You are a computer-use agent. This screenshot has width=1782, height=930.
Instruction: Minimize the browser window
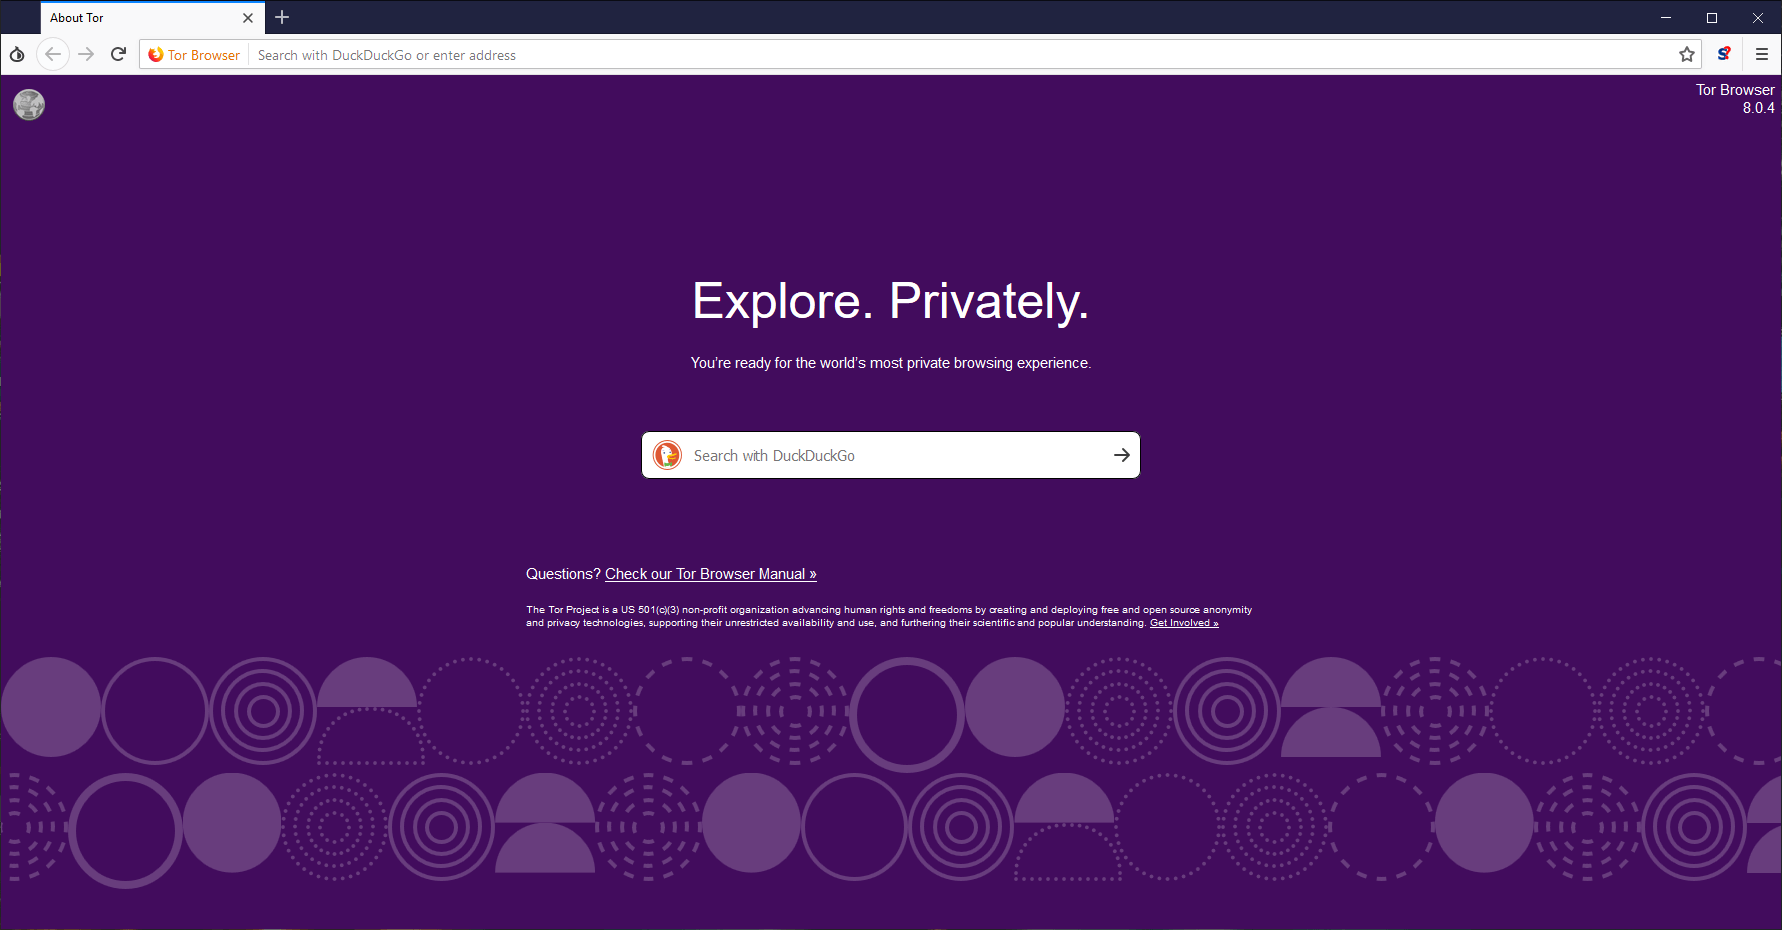(1666, 18)
